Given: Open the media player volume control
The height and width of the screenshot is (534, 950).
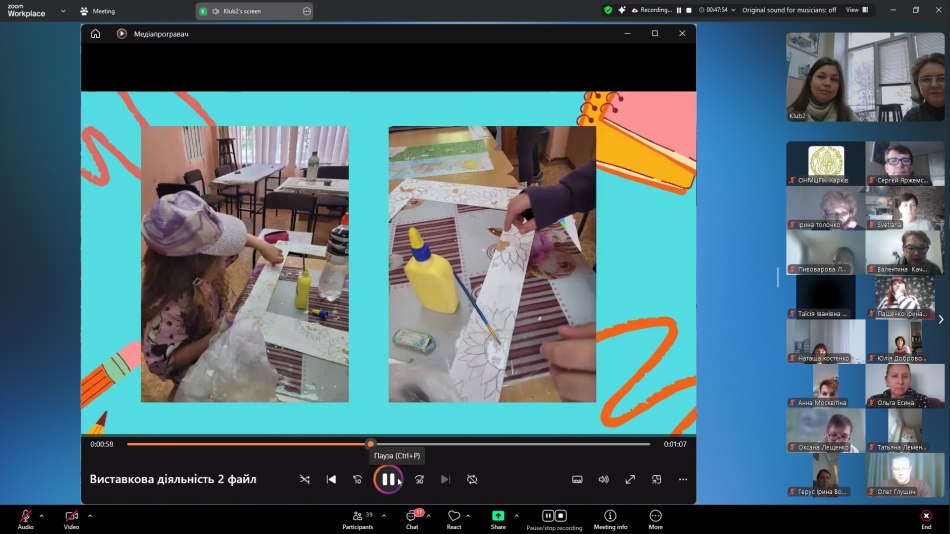Looking at the screenshot, I should [603, 480].
